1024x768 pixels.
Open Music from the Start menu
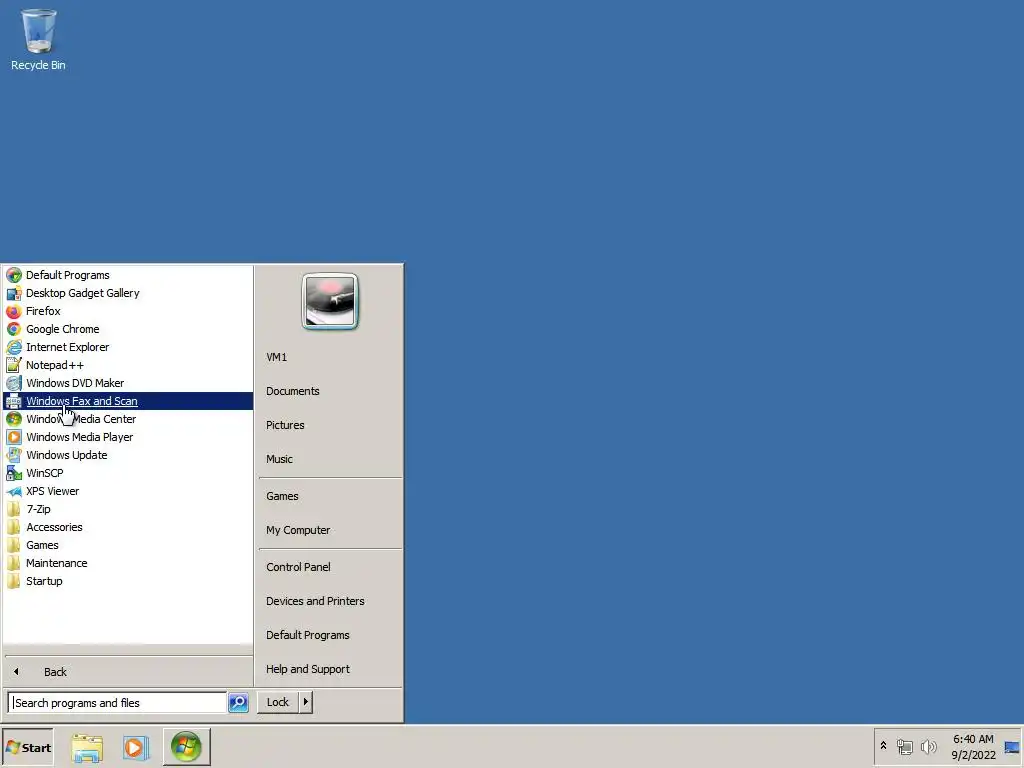tap(280, 459)
